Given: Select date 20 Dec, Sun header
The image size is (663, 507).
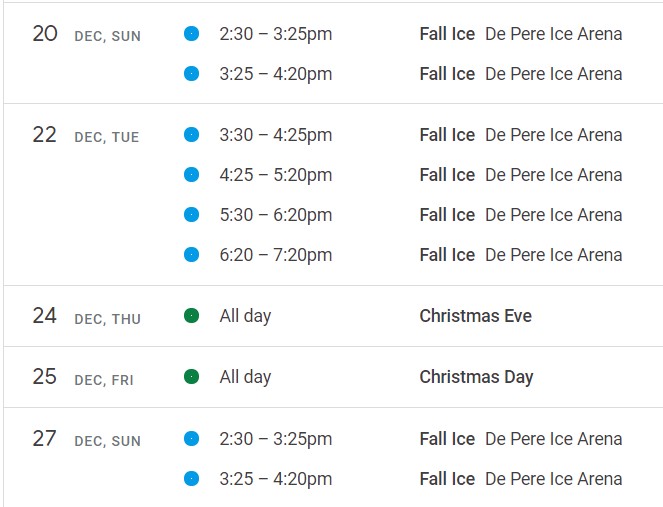Looking at the screenshot, I should 87,34.
